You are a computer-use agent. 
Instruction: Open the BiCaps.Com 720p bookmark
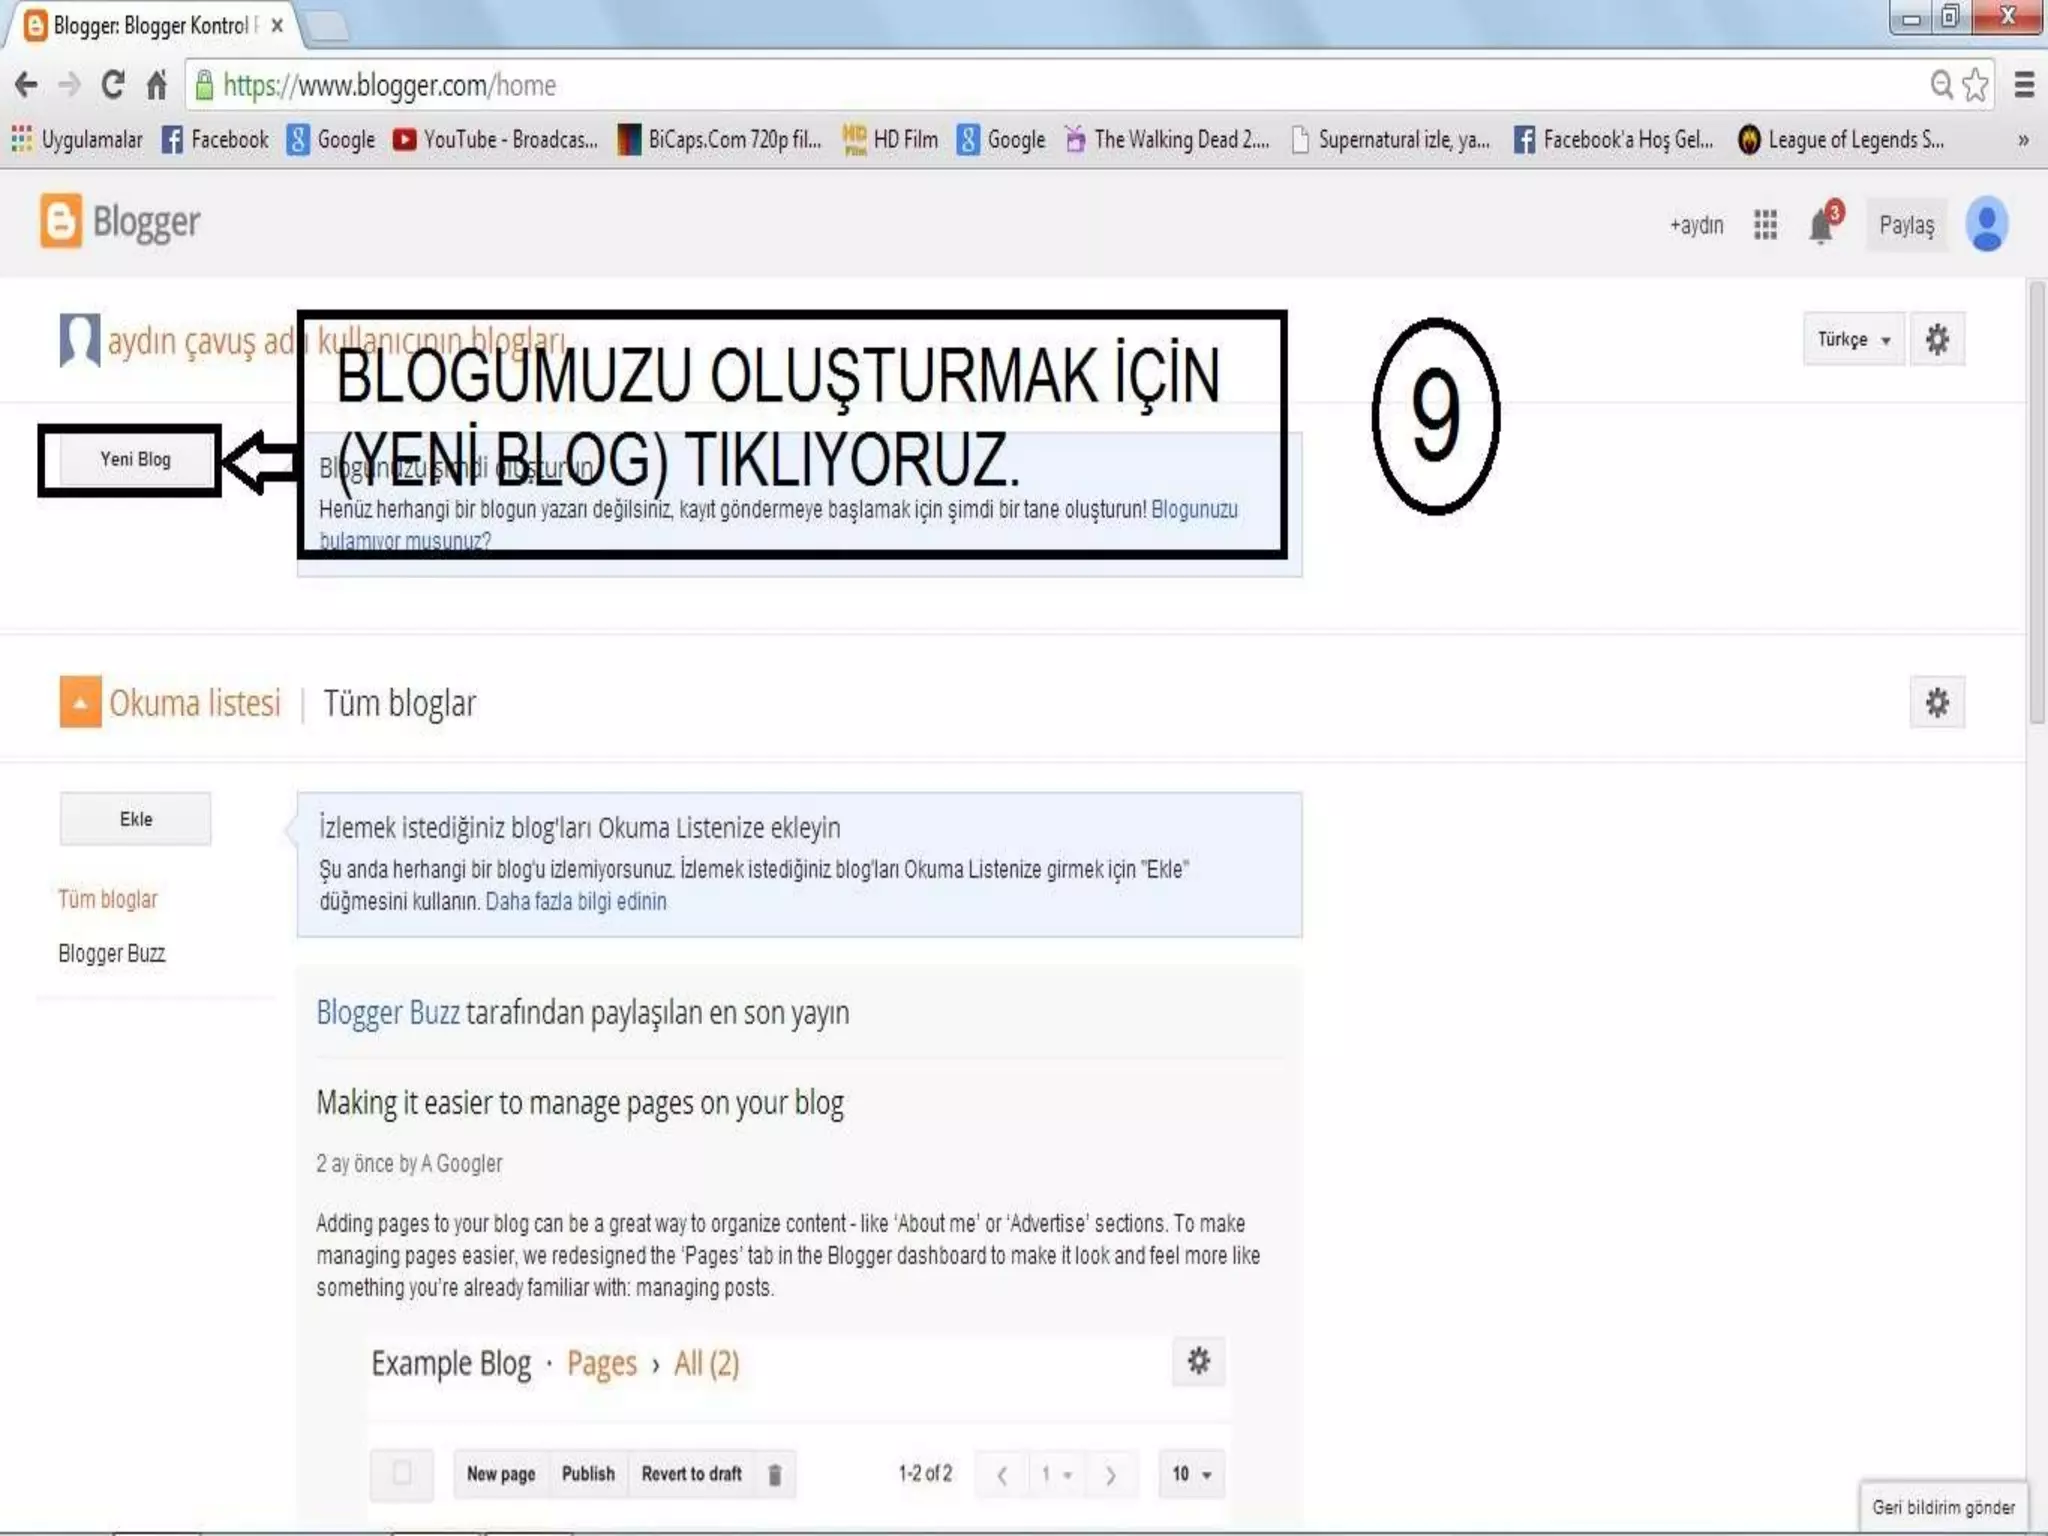[x=719, y=139]
